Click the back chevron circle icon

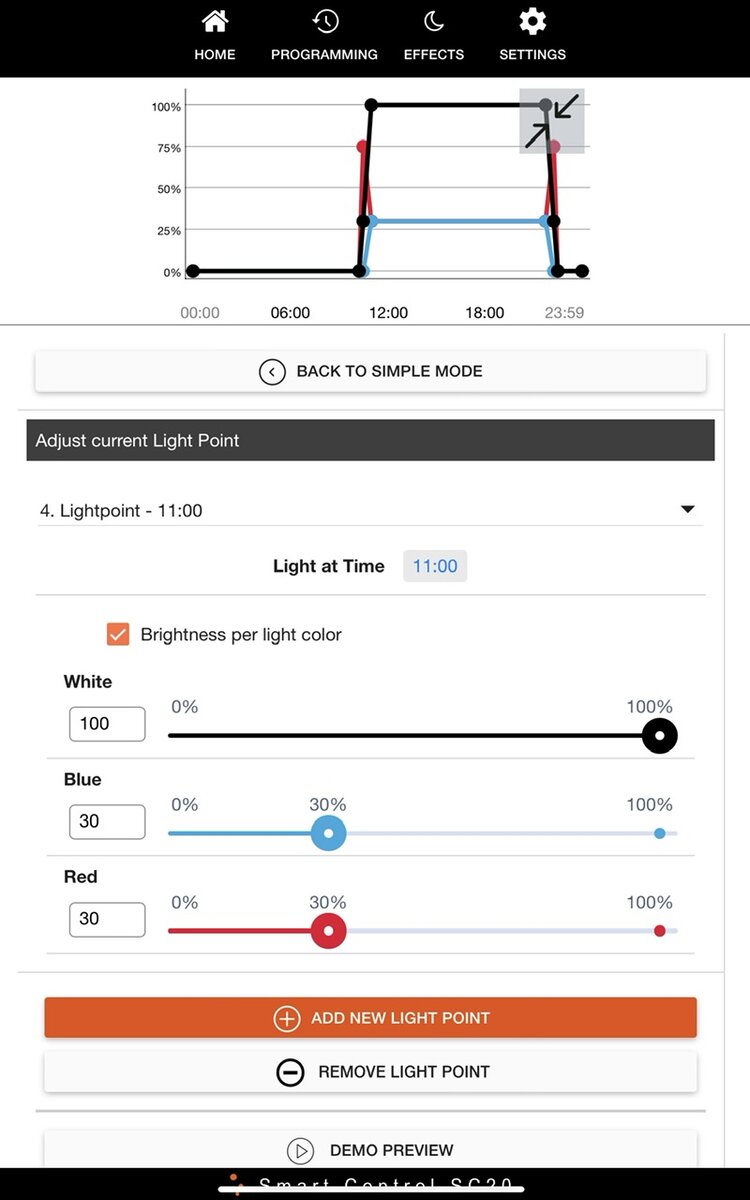[x=272, y=372]
